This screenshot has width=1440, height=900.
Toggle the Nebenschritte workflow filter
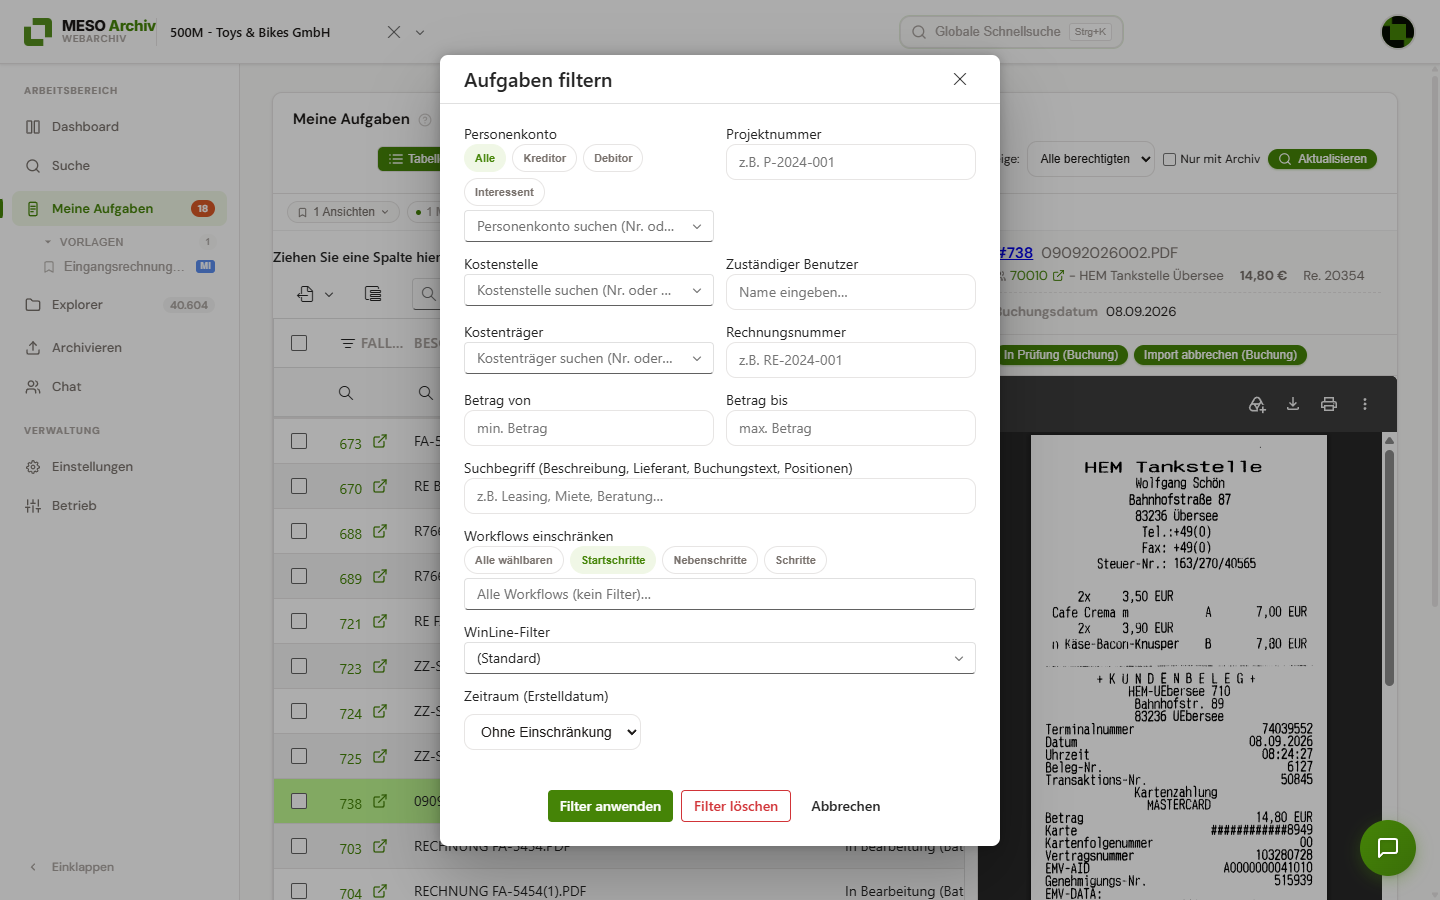(x=710, y=560)
